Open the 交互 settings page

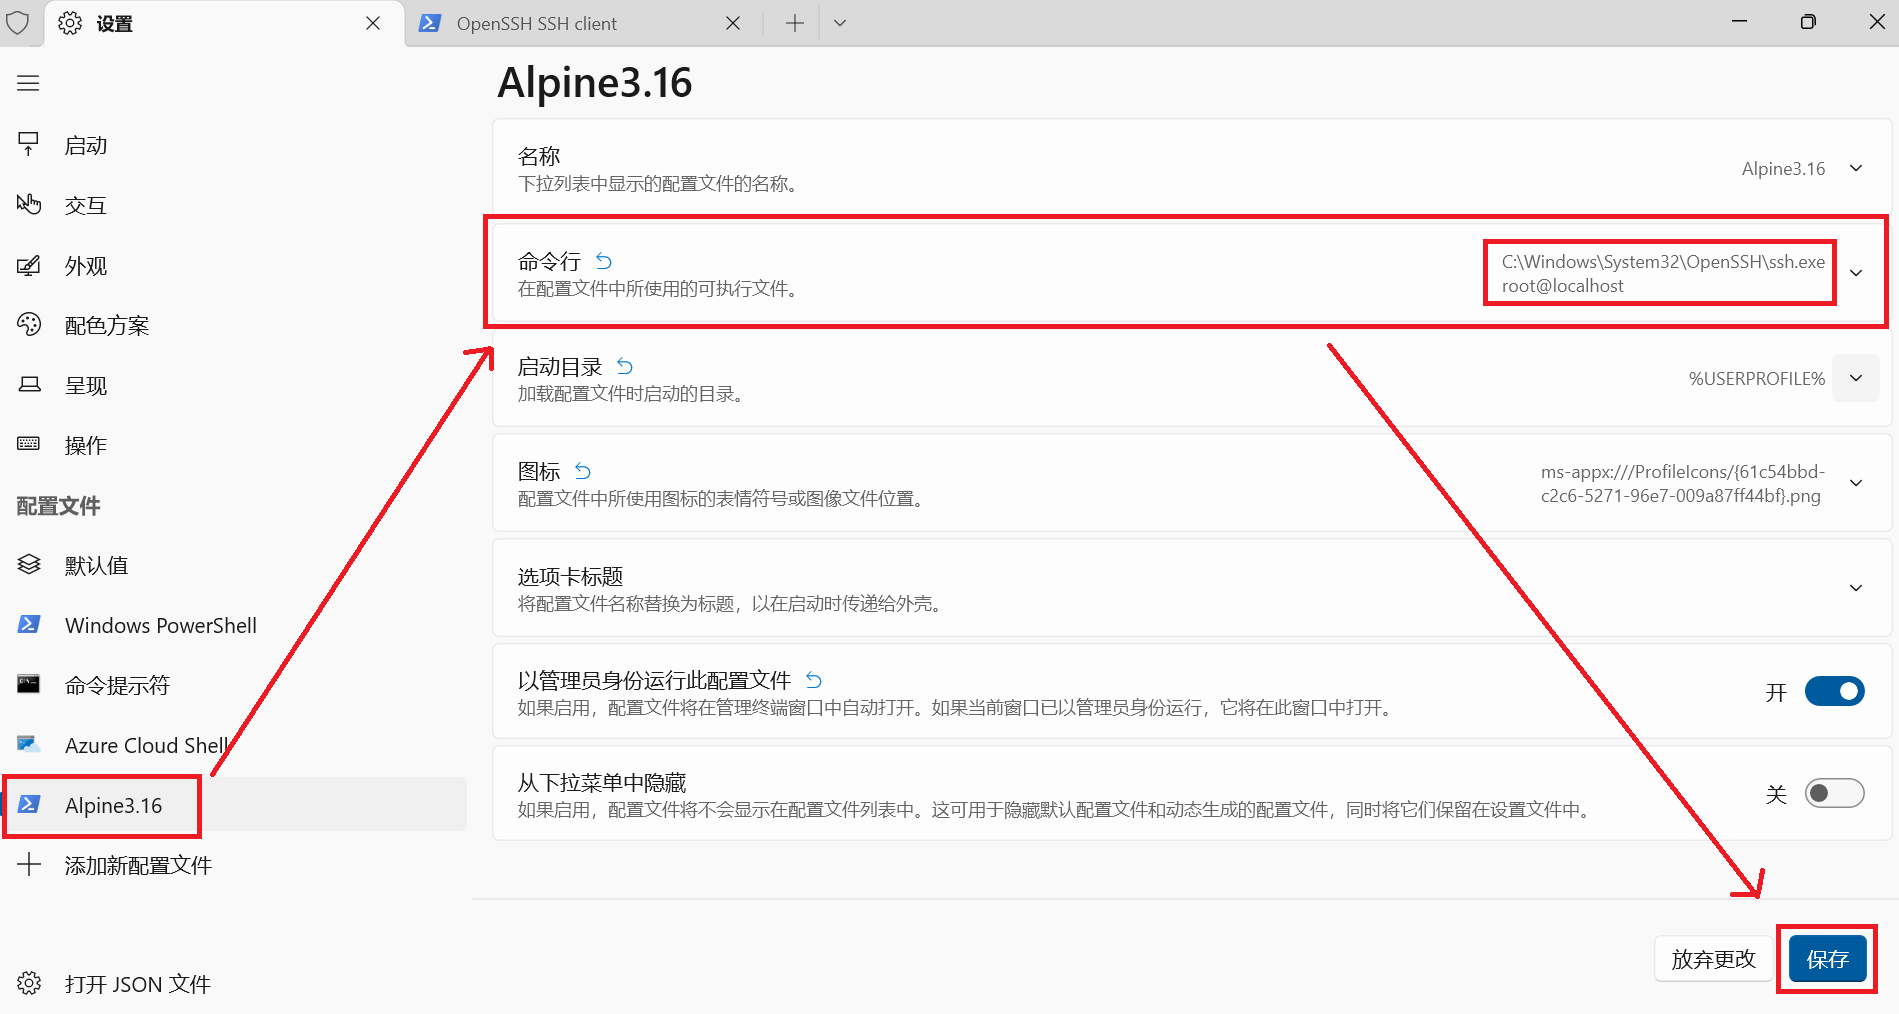pyautogui.click(x=233, y=205)
